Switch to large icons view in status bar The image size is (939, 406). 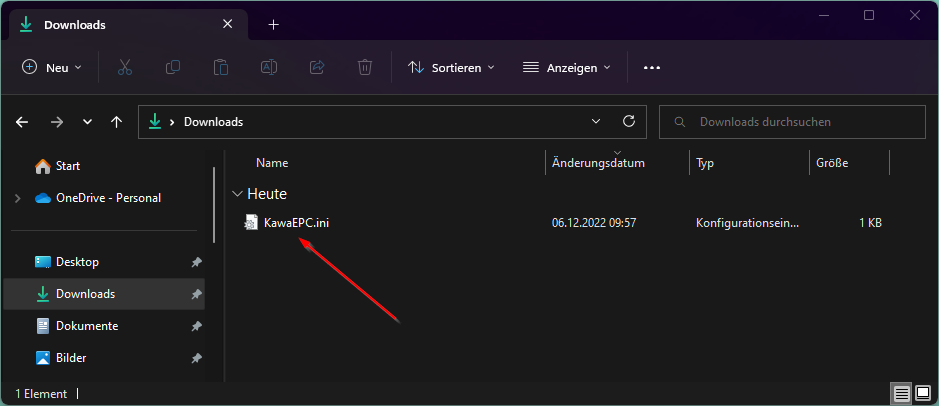tap(922, 393)
